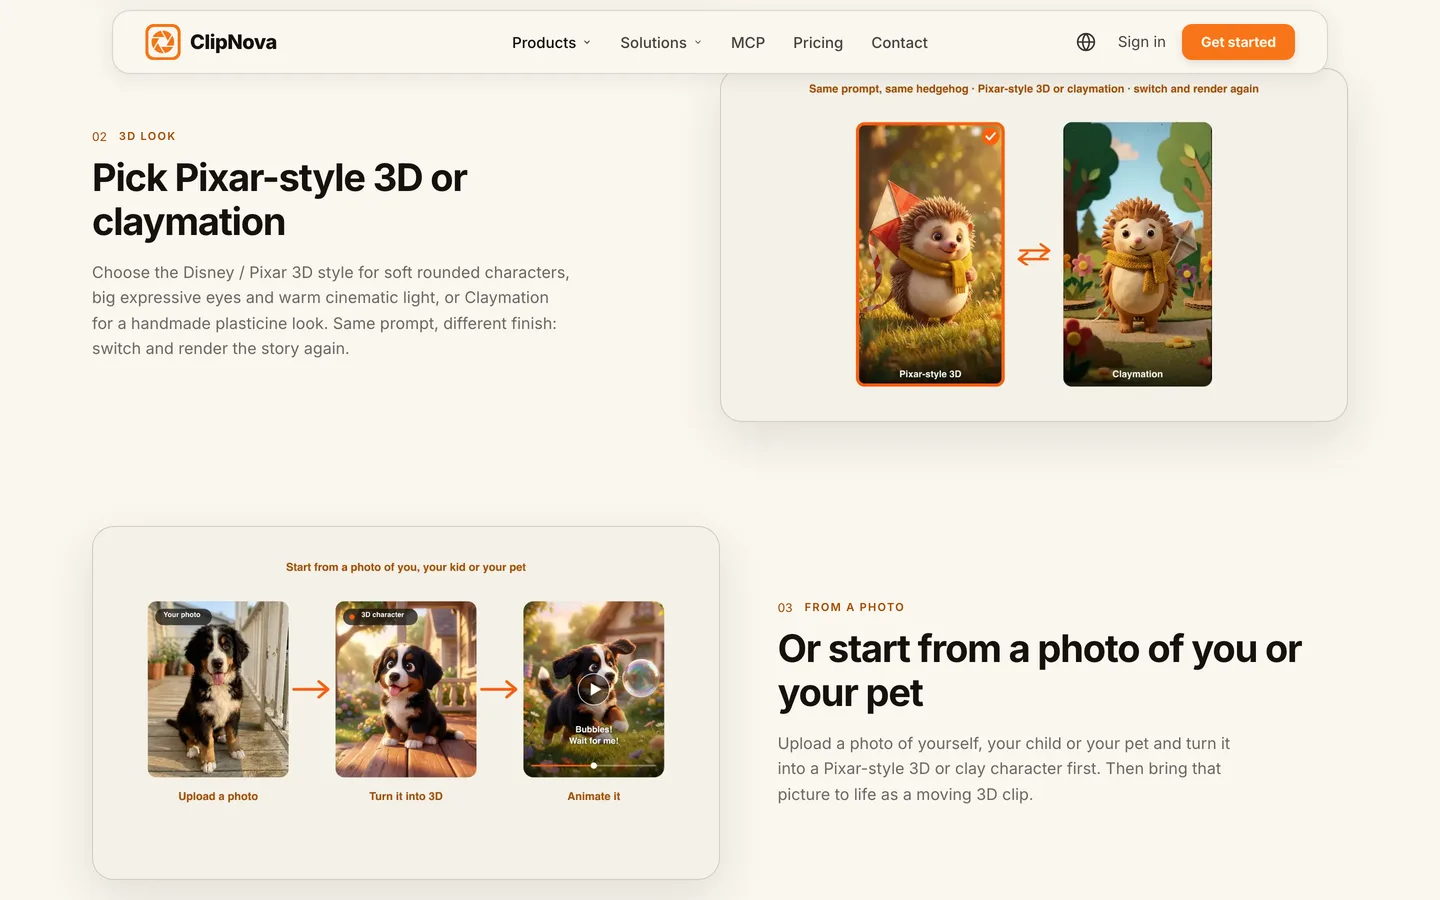Open the 'Your photo' dog thumbnail

(218, 689)
